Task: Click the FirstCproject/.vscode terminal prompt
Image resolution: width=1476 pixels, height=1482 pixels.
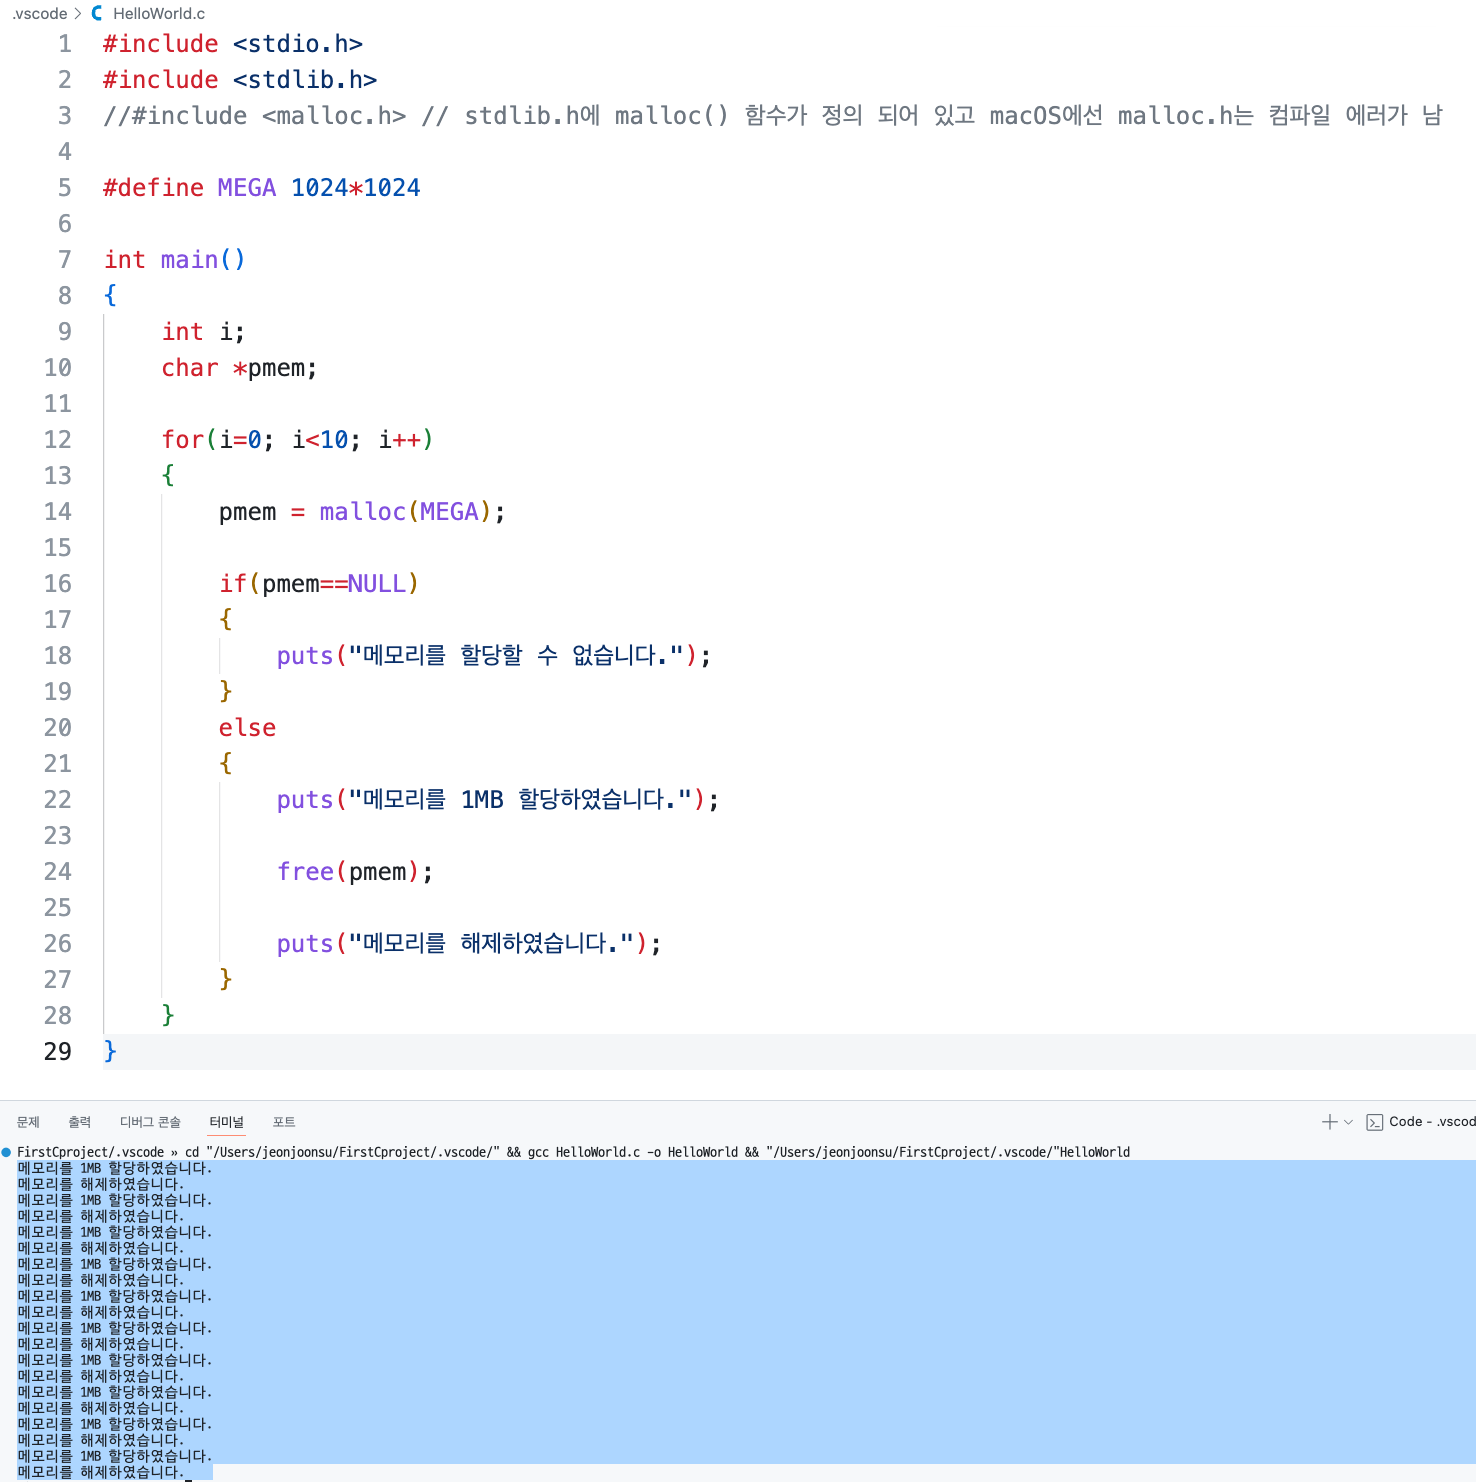Action: tap(90, 1152)
